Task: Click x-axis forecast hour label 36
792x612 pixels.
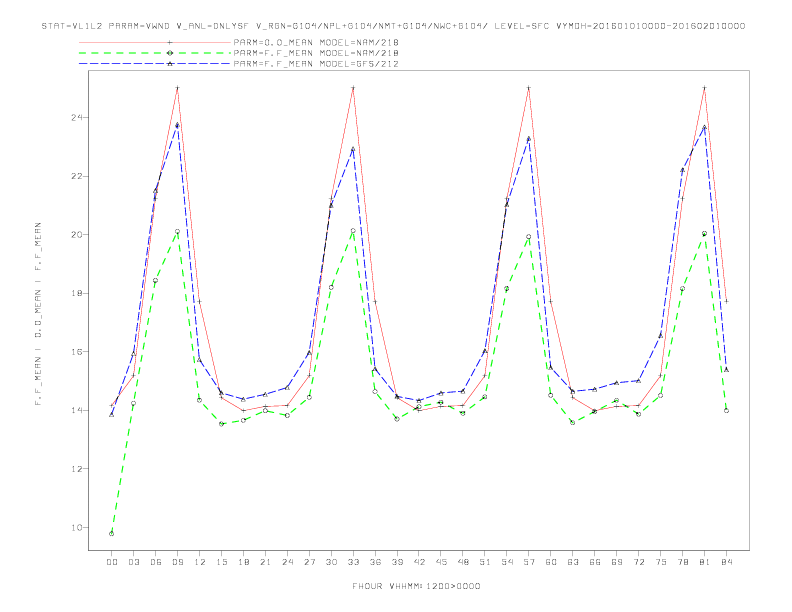Action: click(x=375, y=562)
